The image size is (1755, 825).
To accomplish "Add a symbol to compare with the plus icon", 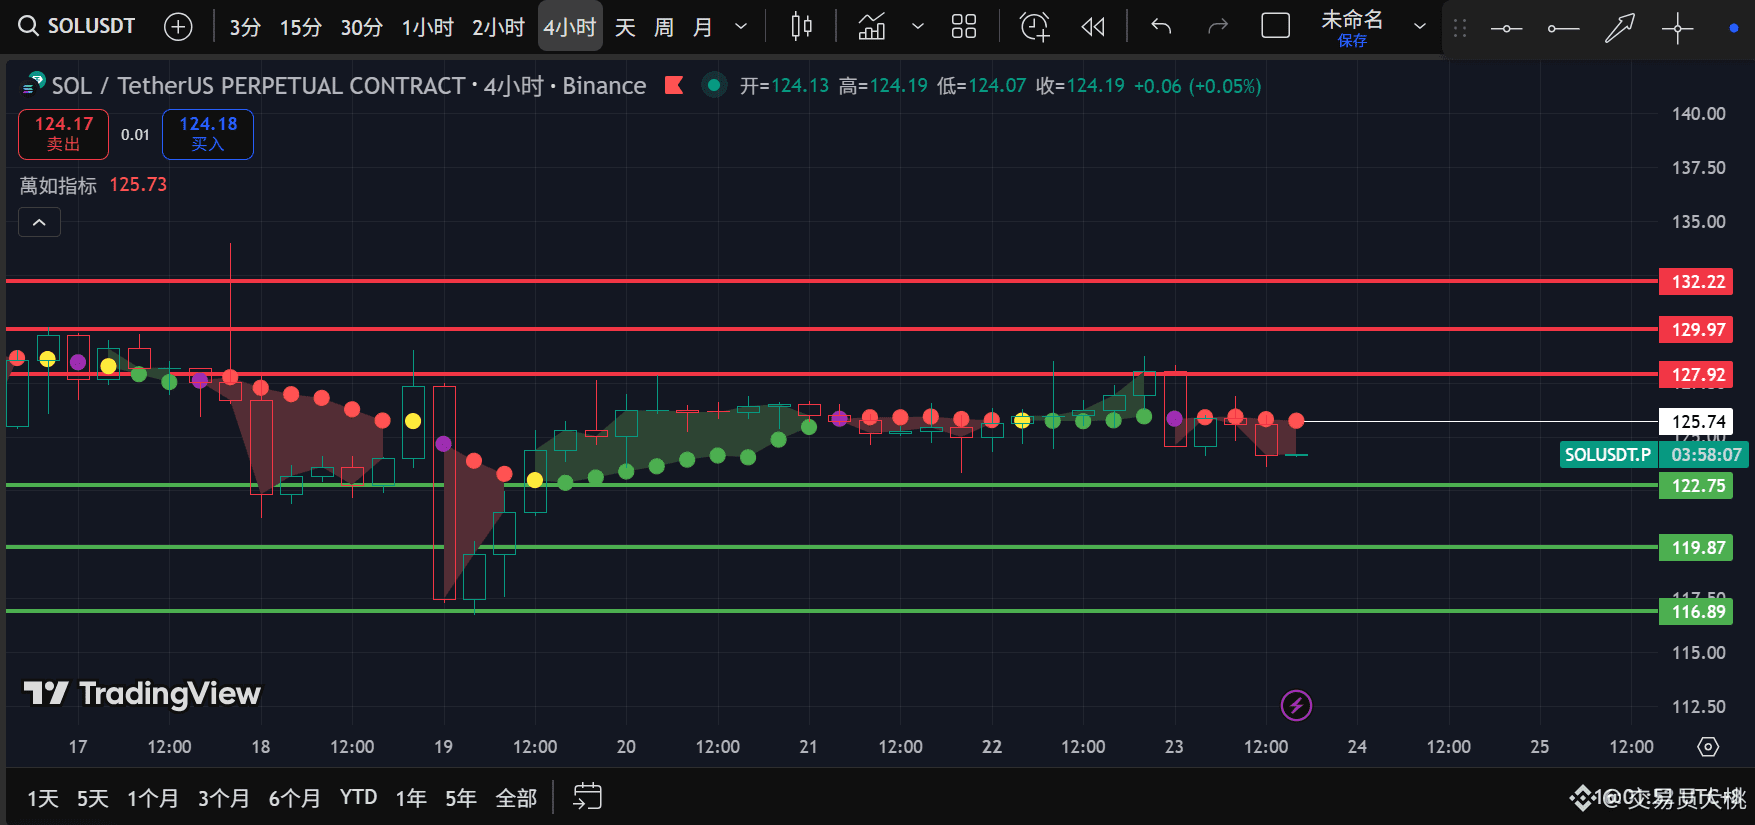I will pos(178,27).
